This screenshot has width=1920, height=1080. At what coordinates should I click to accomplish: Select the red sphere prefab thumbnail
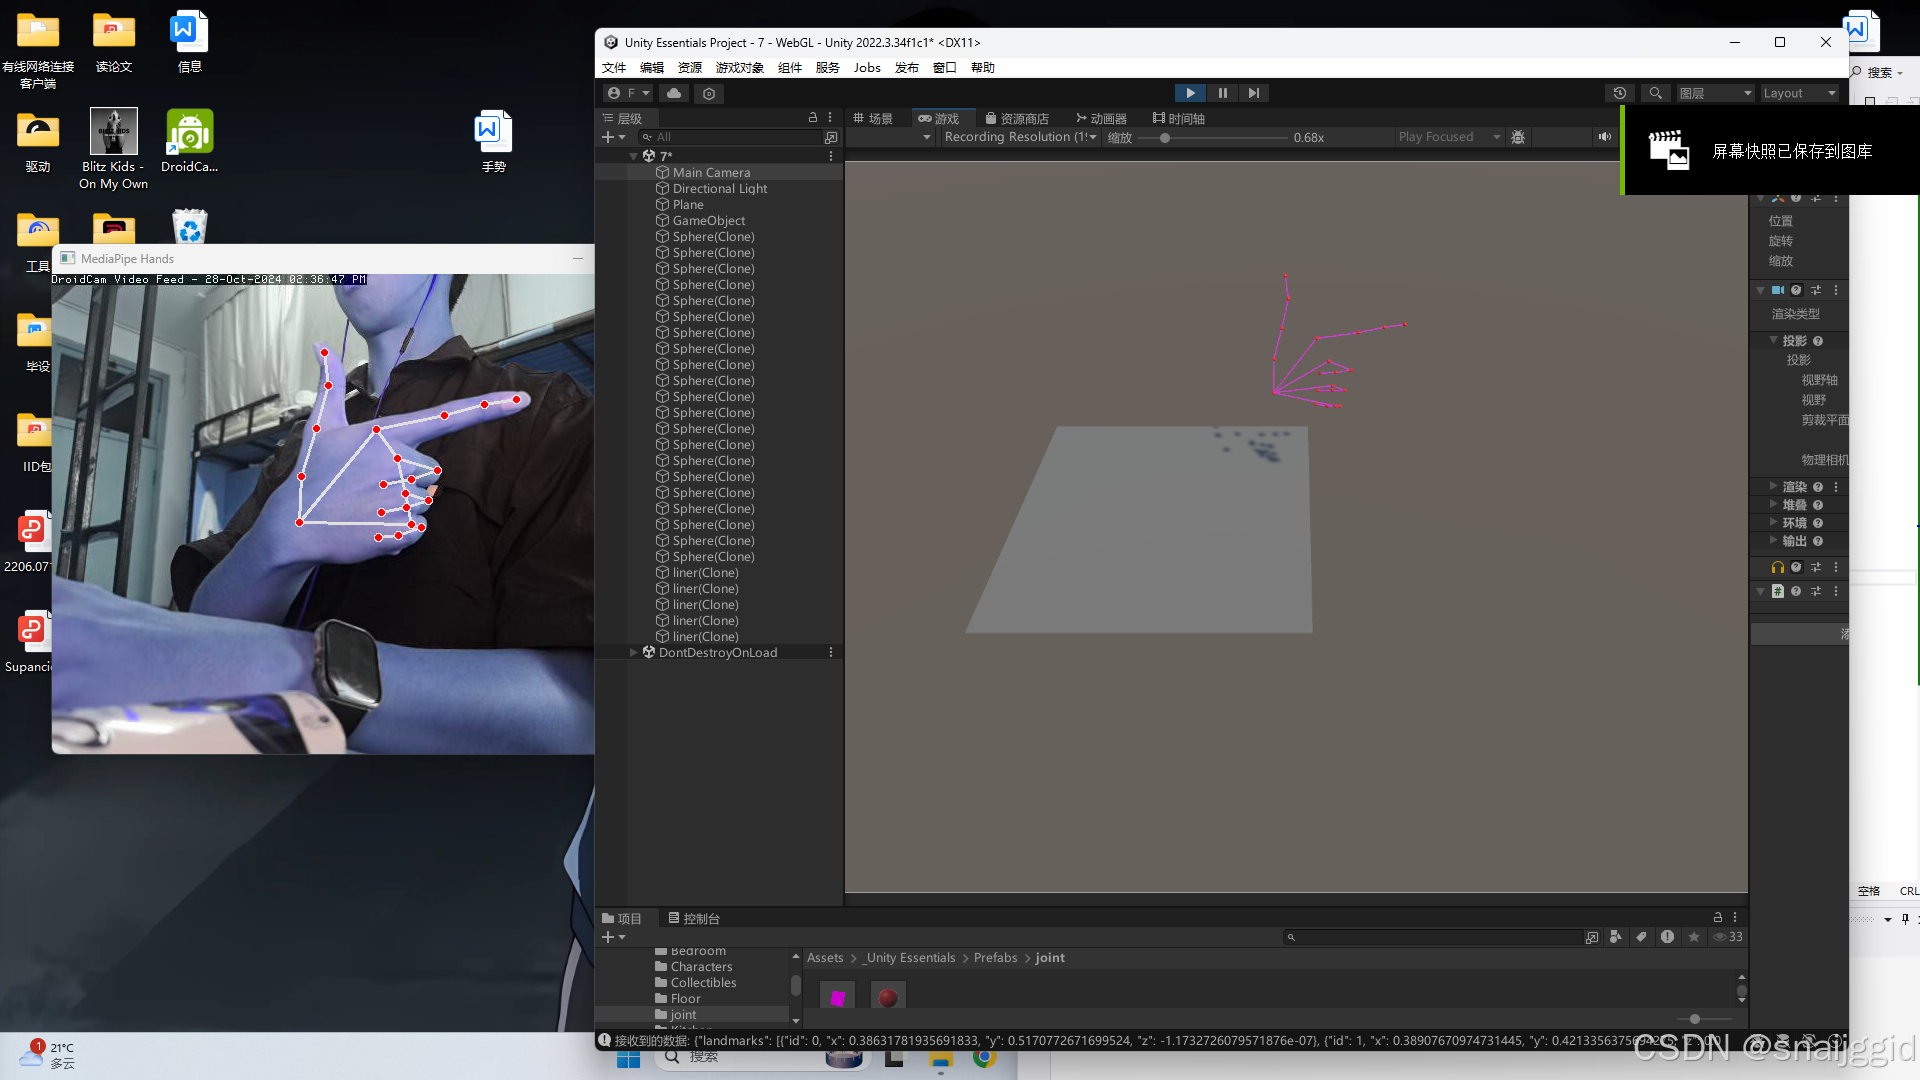point(887,997)
